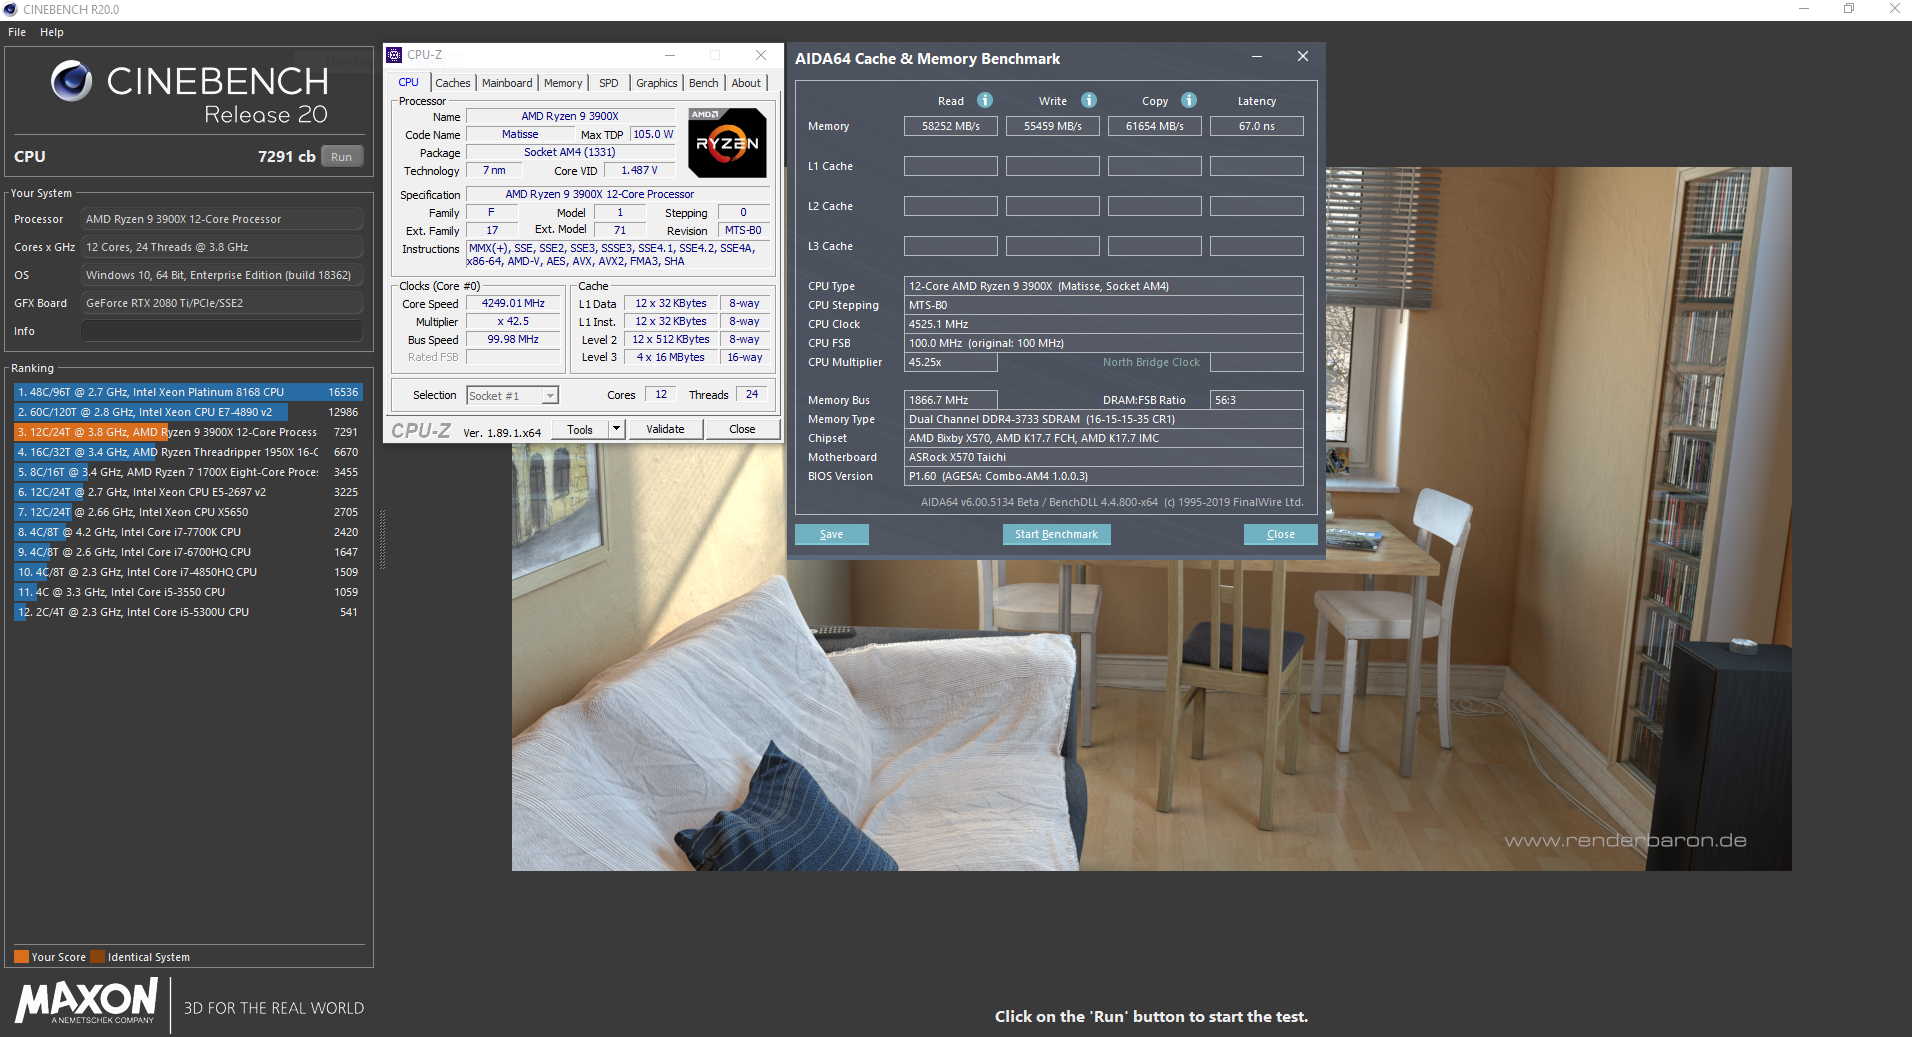Click the brown Identical System legend swatch
Image resolution: width=1912 pixels, height=1037 pixels.
(97, 956)
